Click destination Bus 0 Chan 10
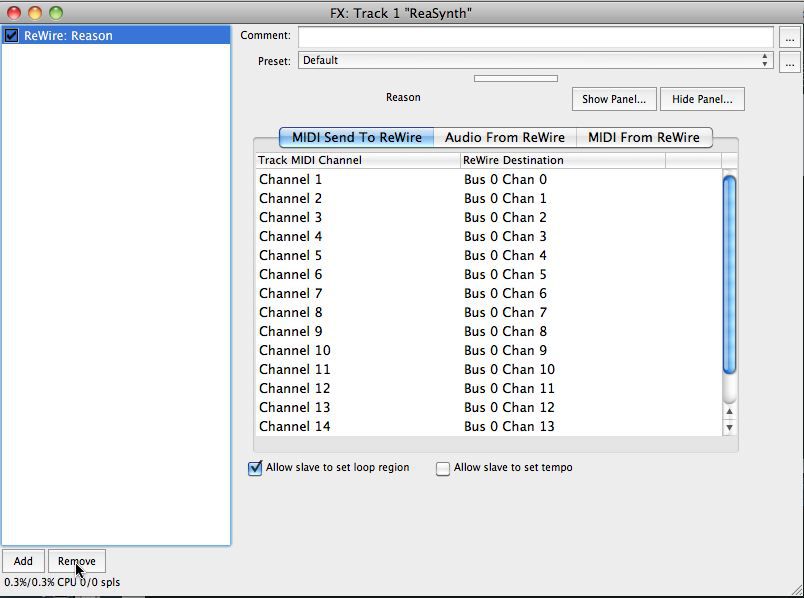The height and width of the screenshot is (598, 804). pyautogui.click(x=510, y=369)
